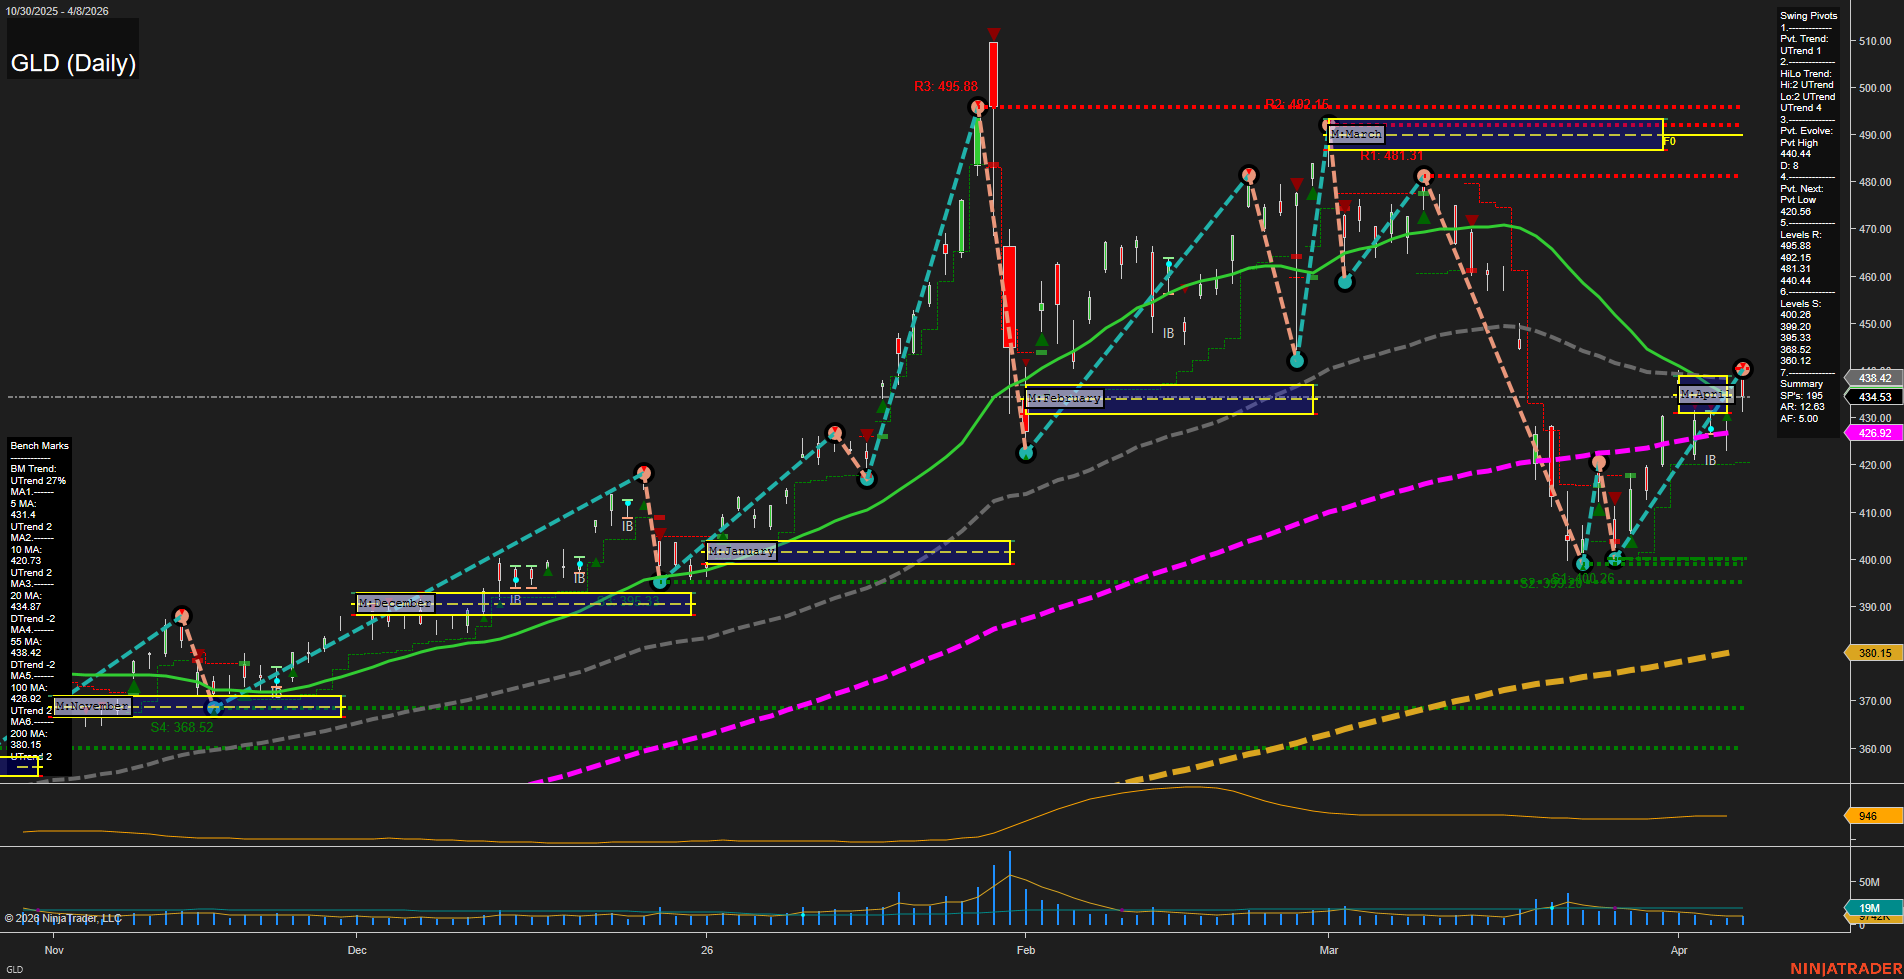
Task: Click the yellow 380.15 price swatch
Action: [x=1873, y=653]
